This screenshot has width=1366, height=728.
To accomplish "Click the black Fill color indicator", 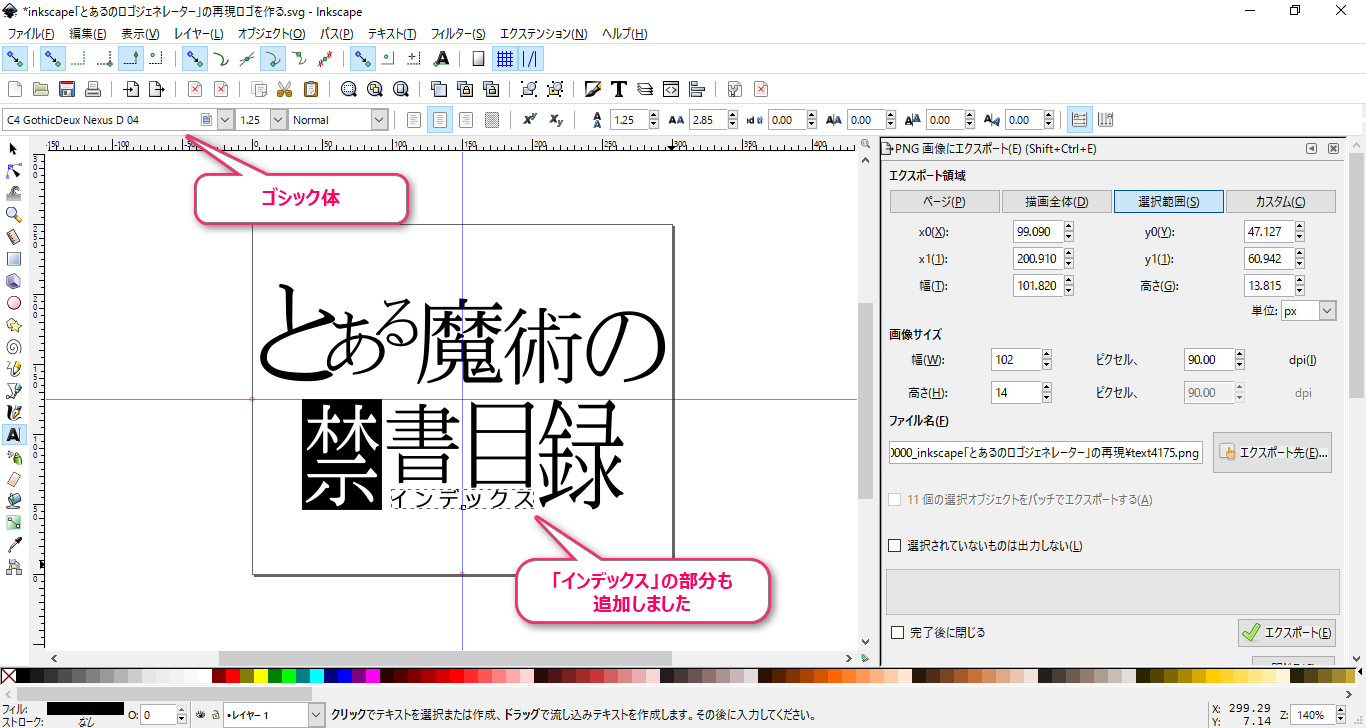I will click(85, 708).
